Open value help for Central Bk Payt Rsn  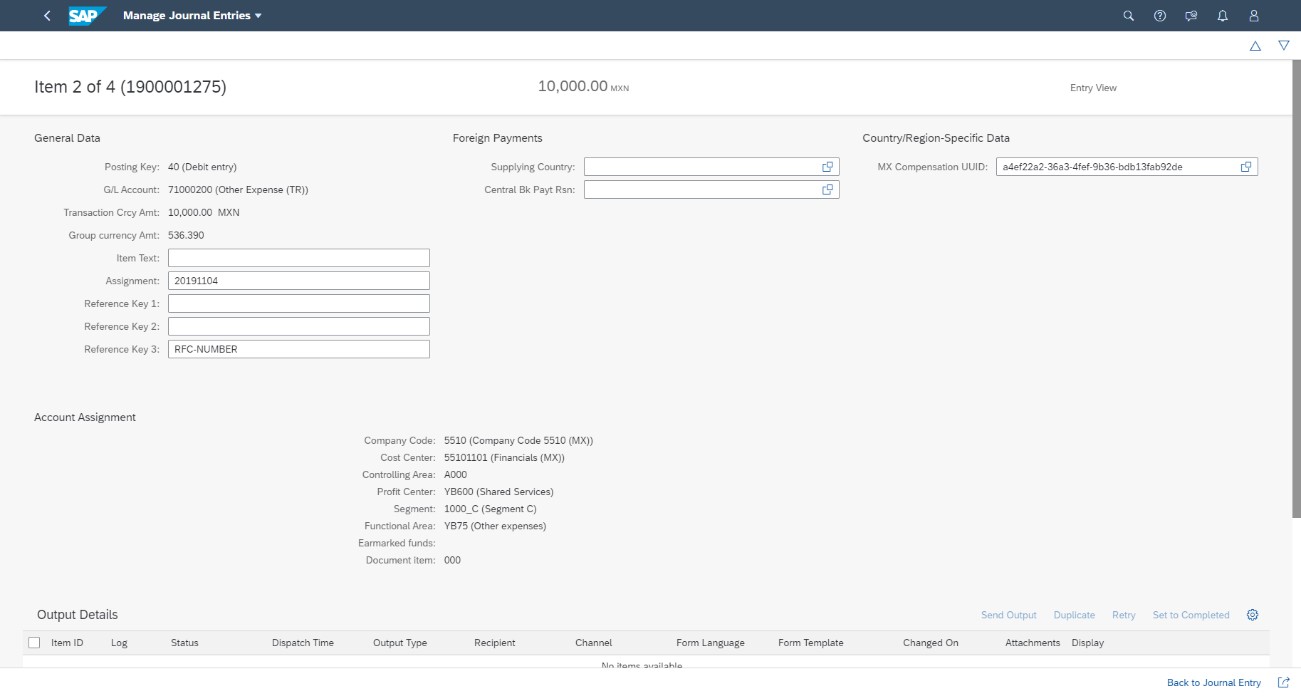point(828,190)
